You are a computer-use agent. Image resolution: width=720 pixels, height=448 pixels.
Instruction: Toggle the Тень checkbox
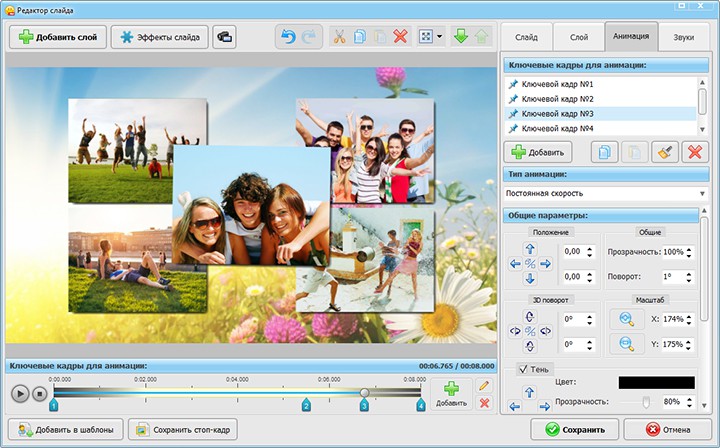[522, 369]
